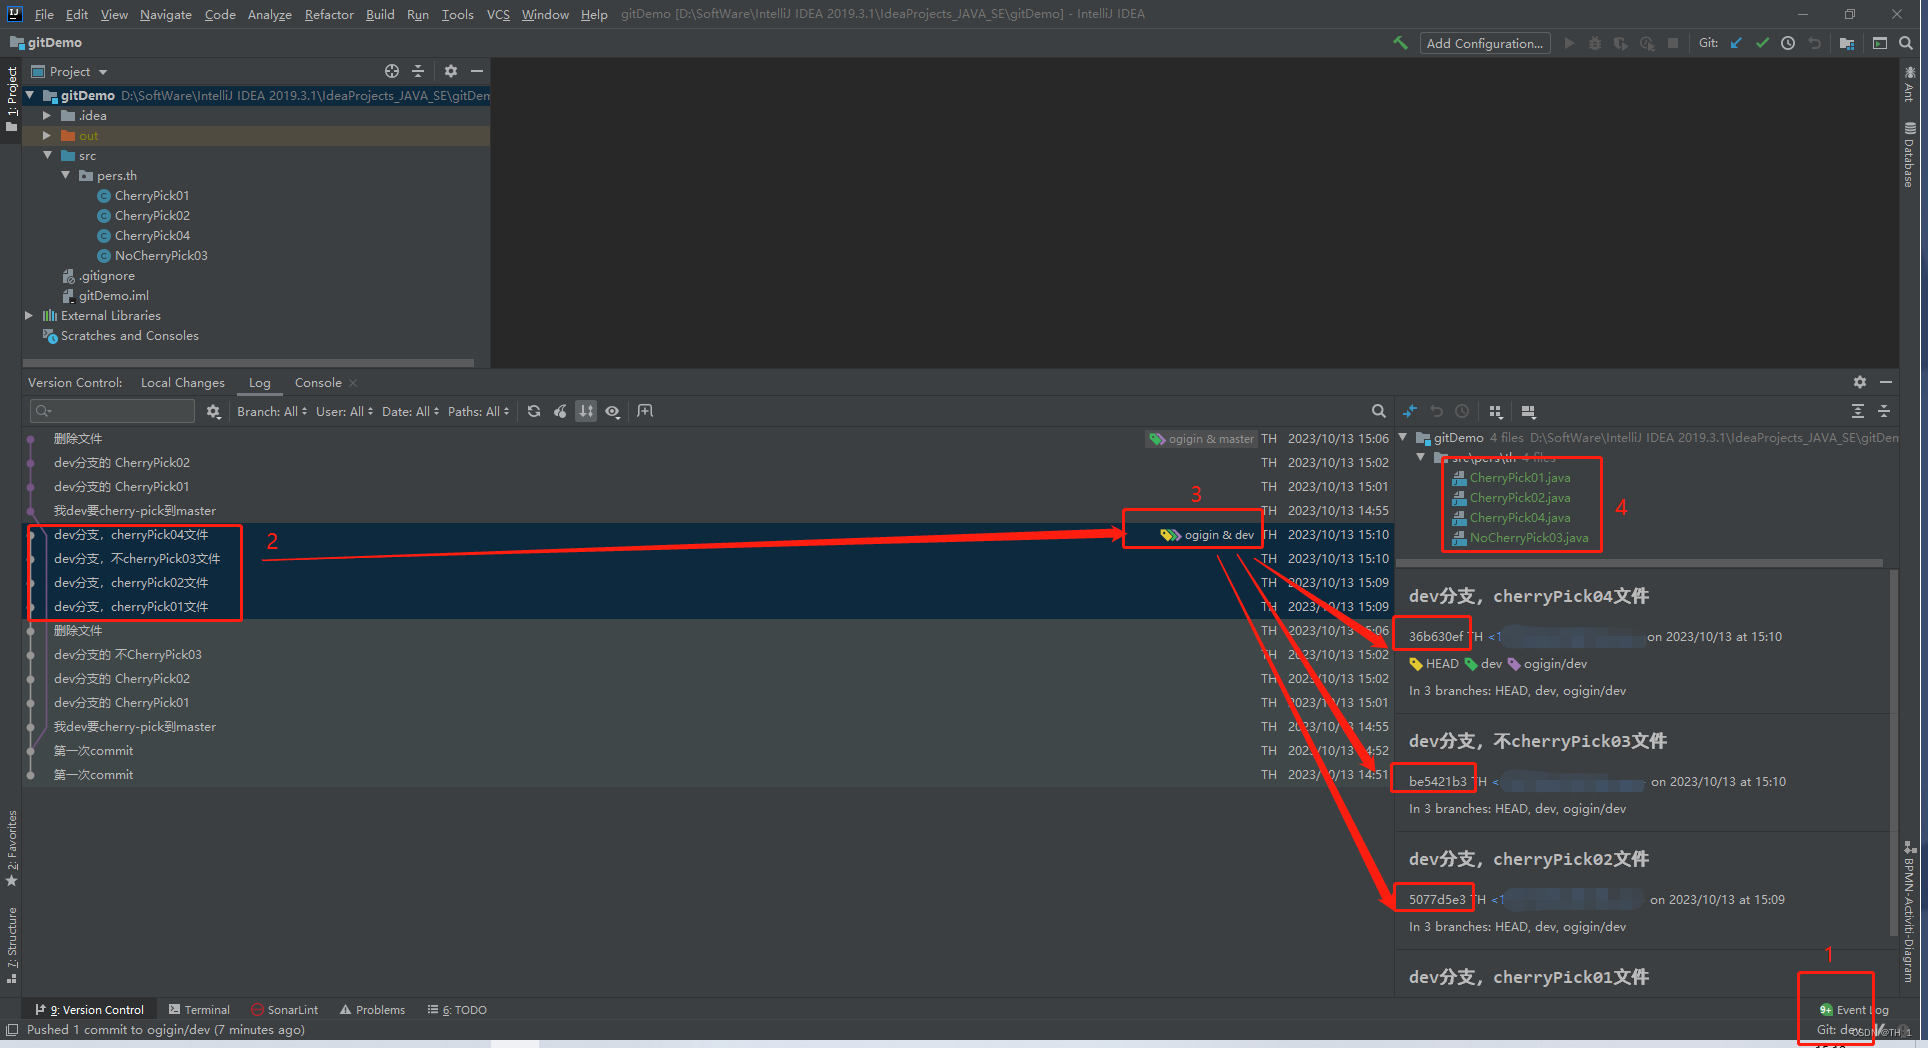
Task: Click Locate/Select Opened File icon in Project panel
Action: pos(392,71)
